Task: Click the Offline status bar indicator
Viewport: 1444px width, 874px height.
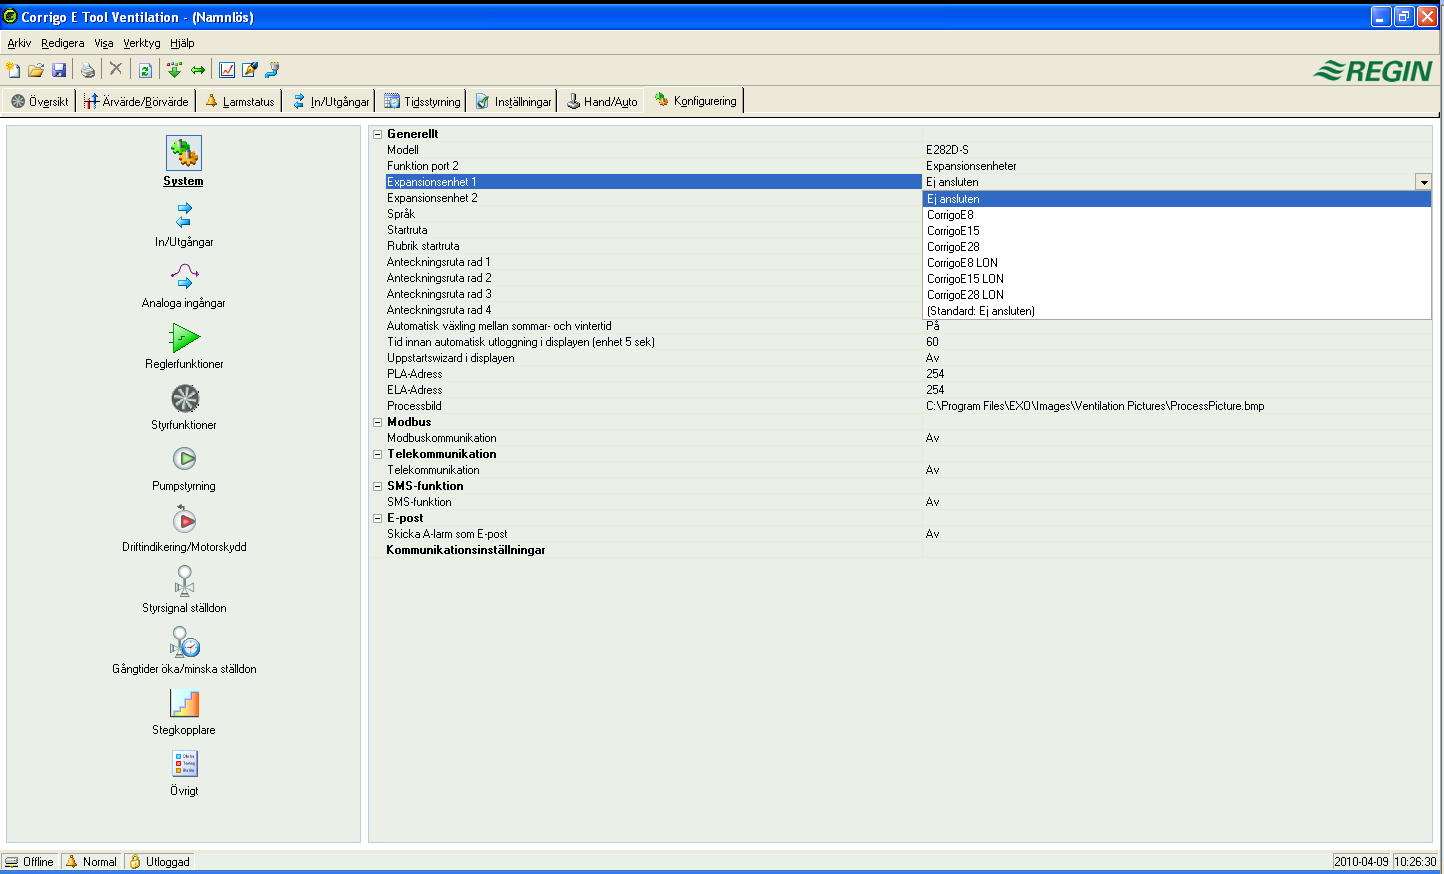Action: (30, 861)
